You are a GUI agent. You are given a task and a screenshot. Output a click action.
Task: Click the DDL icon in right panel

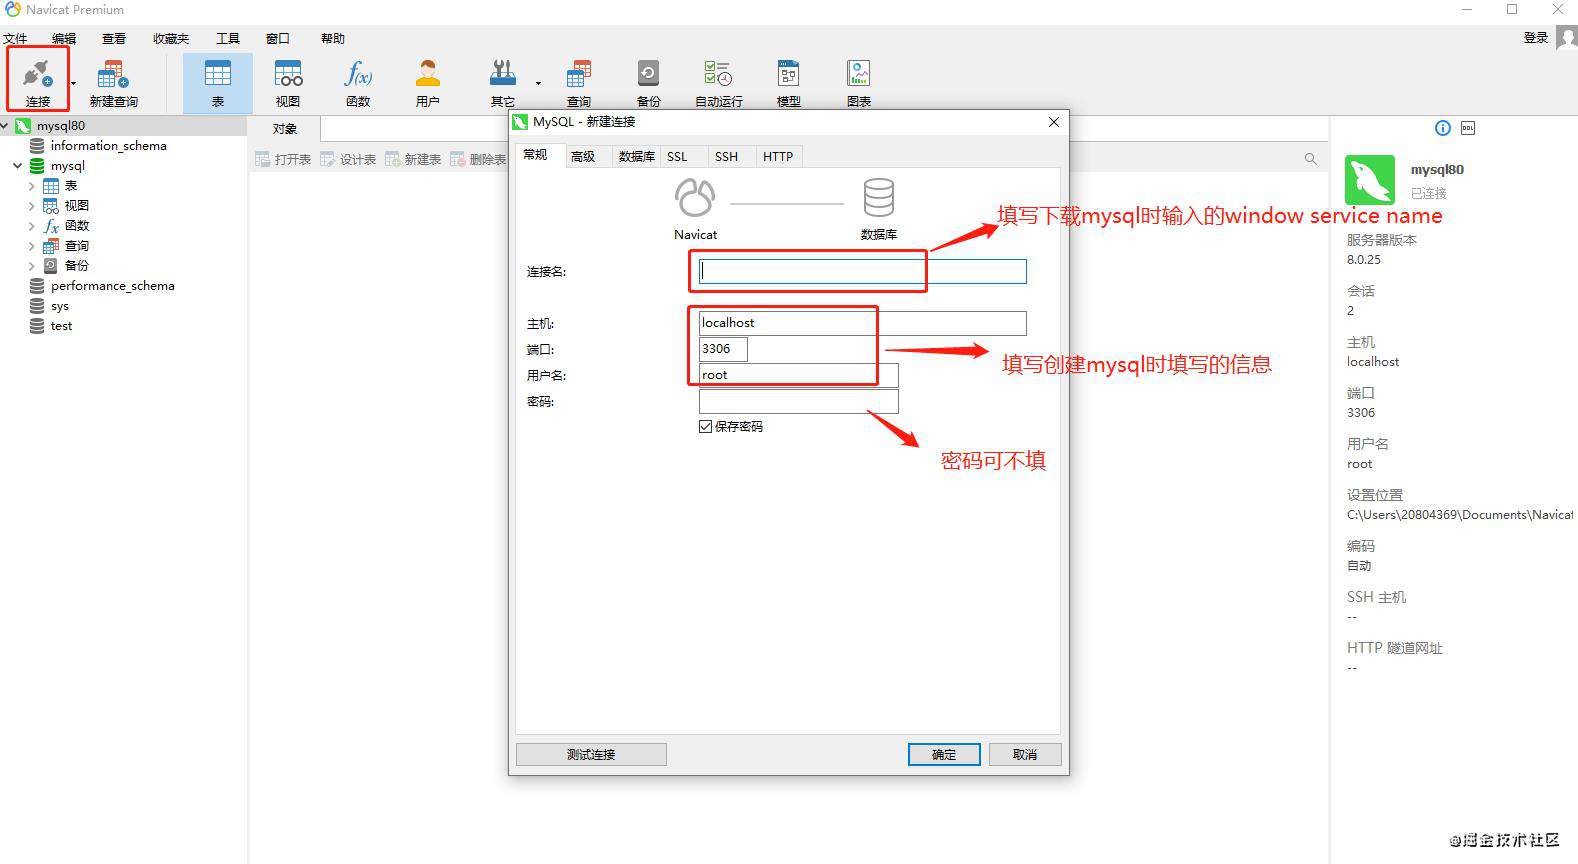pos(1468,128)
